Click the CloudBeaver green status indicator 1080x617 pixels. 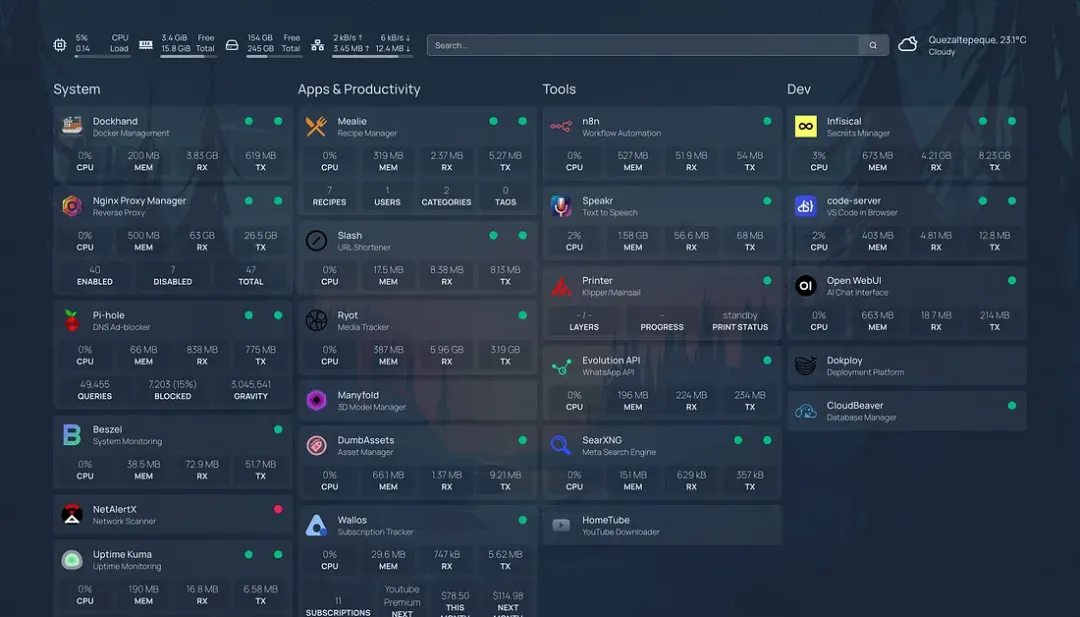1012,406
